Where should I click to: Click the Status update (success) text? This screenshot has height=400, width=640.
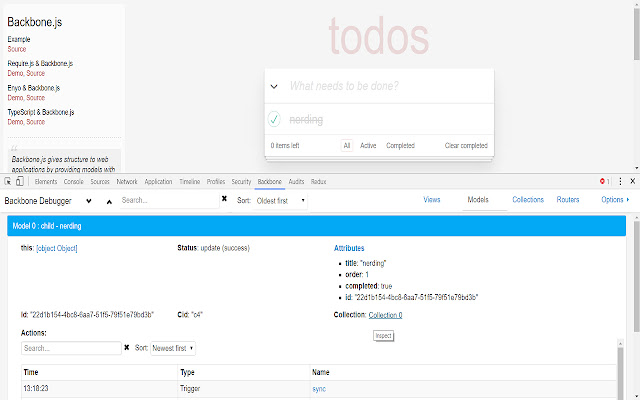[x=213, y=248]
